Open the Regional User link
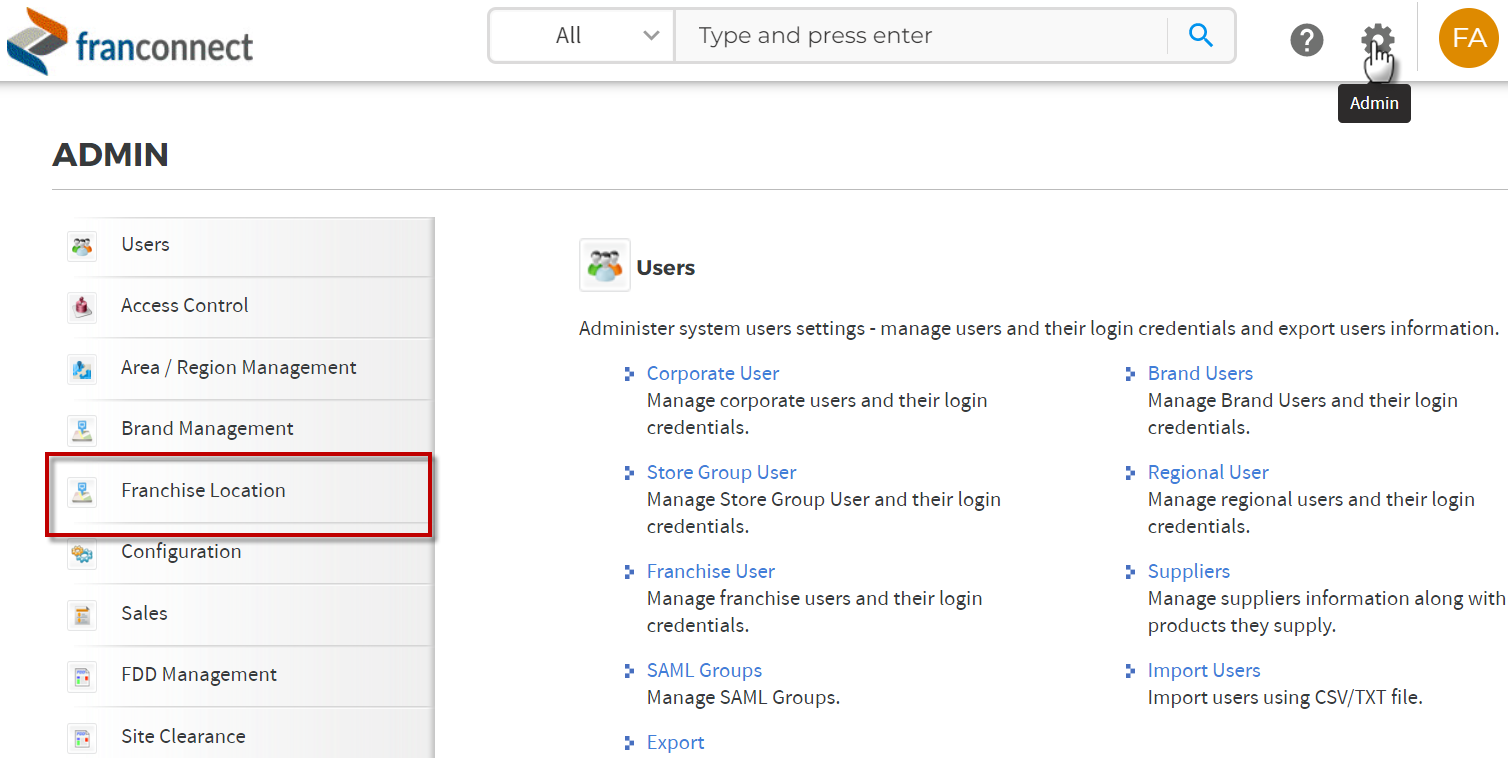This screenshot has width=1508, height=758. (1208, 472)
